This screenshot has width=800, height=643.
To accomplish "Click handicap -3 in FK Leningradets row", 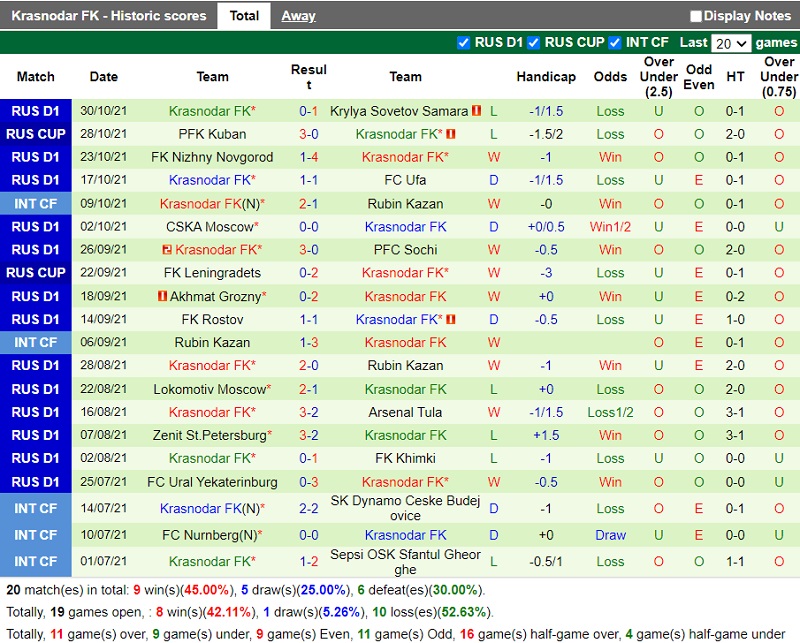I will click(546, 273).
